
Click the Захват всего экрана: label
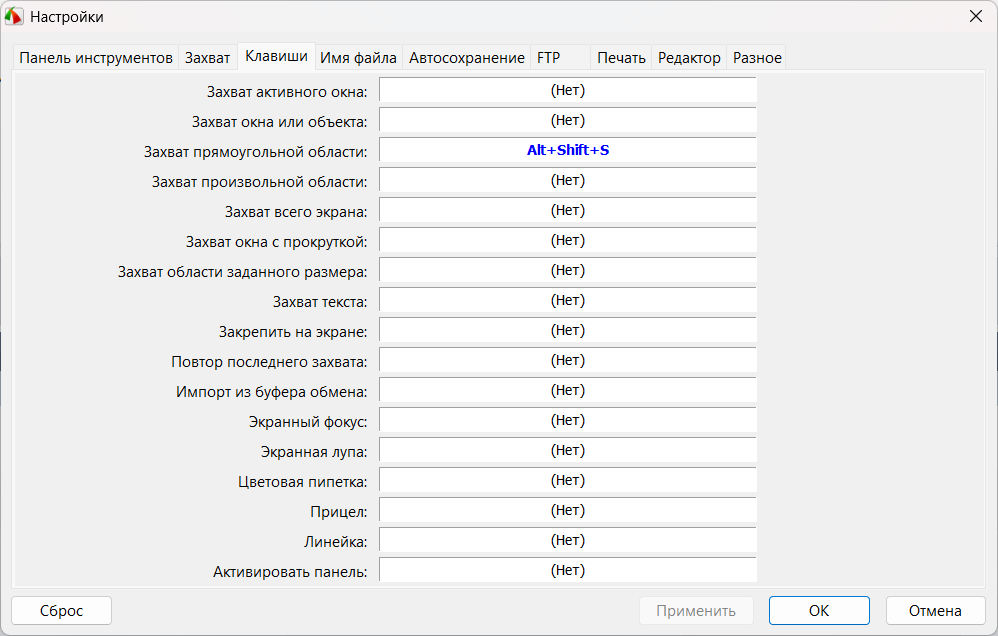coord(296,212)
